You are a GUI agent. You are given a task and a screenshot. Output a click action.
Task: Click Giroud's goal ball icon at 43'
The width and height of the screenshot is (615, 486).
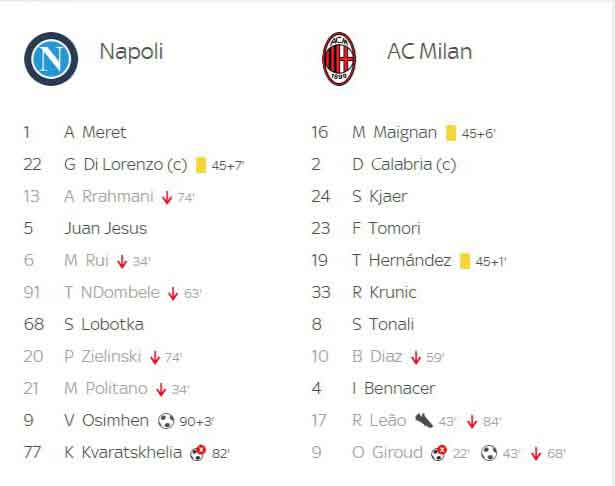(489, 453)
